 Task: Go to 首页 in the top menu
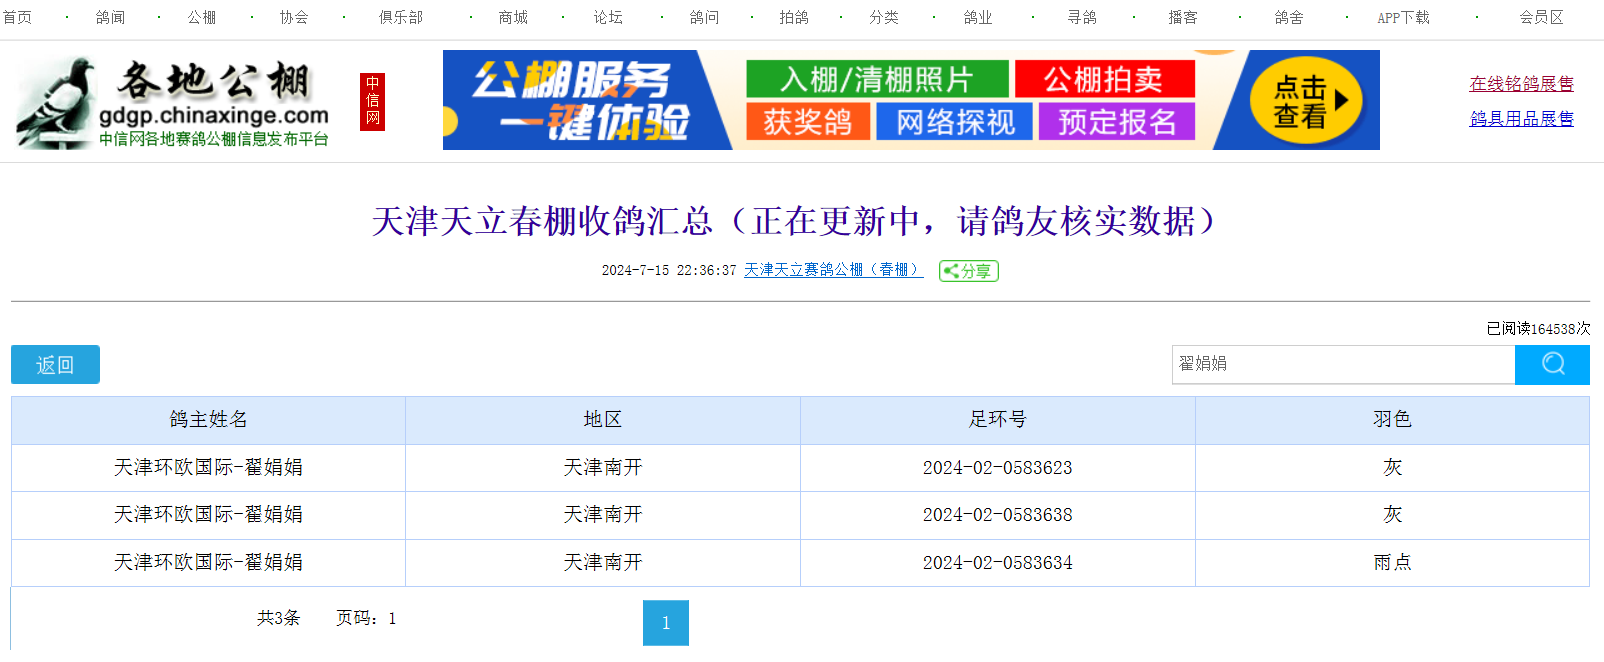(x=17, y=17)
